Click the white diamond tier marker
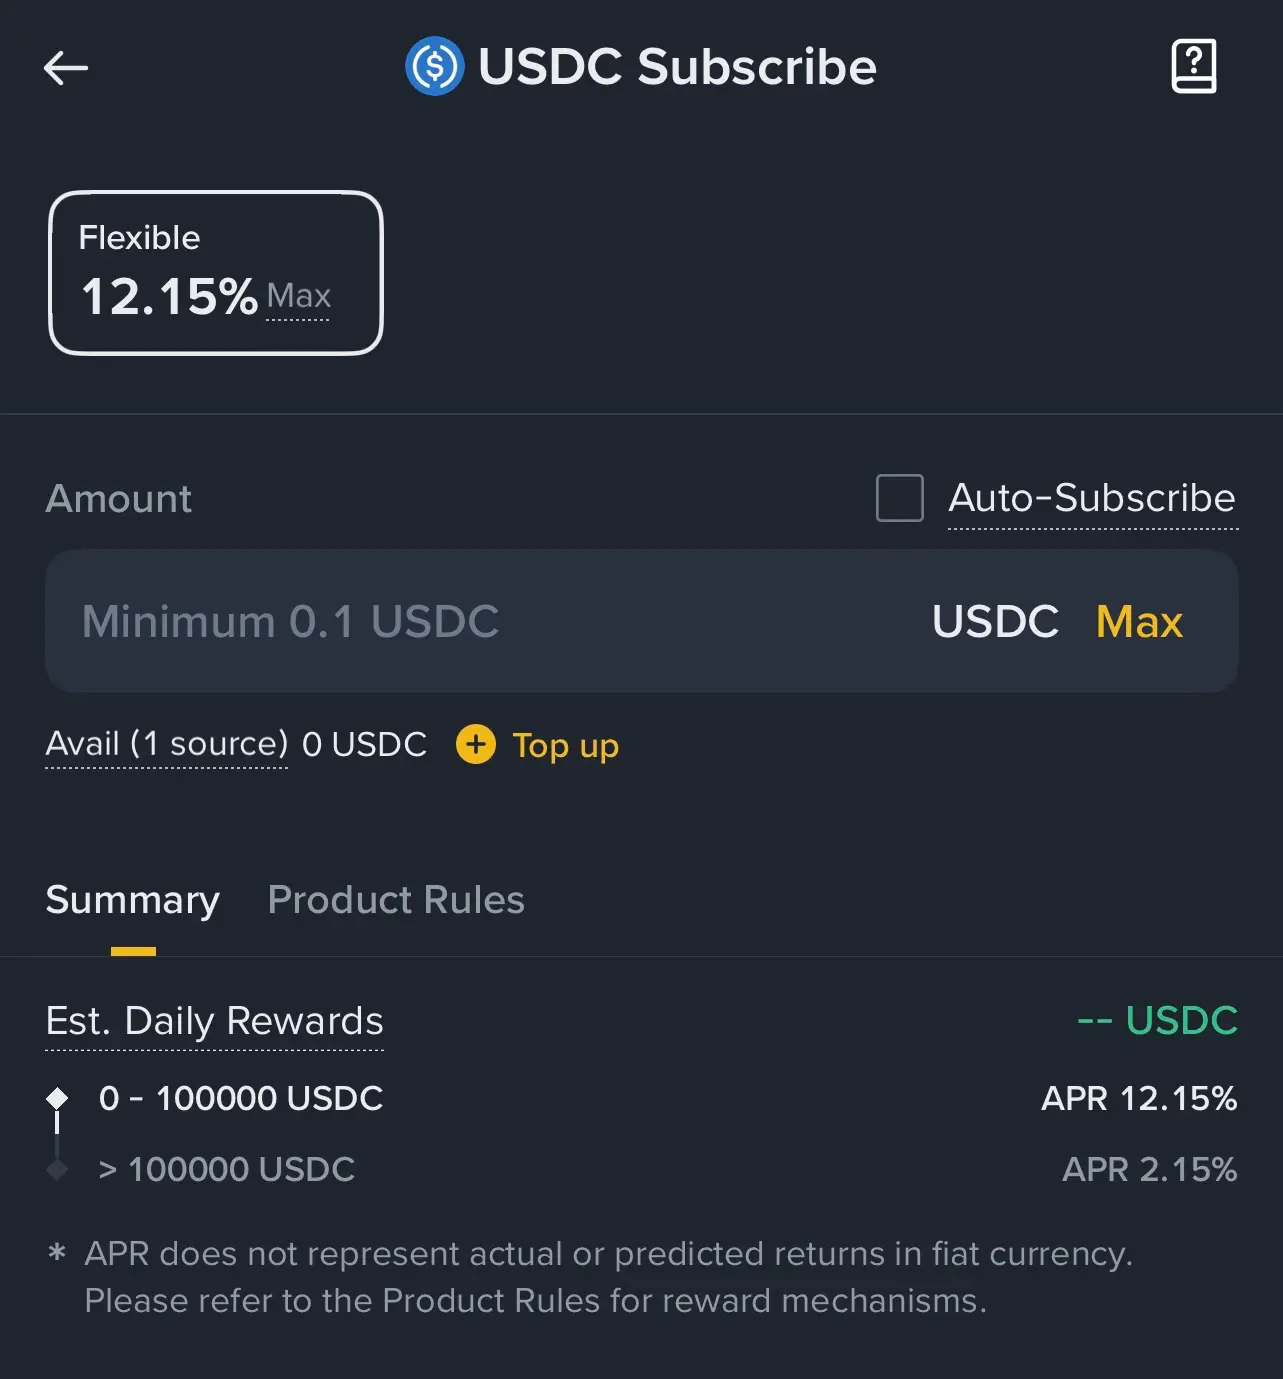The width and height of the screenshot is (1283, 1379). coord(57,1098)
